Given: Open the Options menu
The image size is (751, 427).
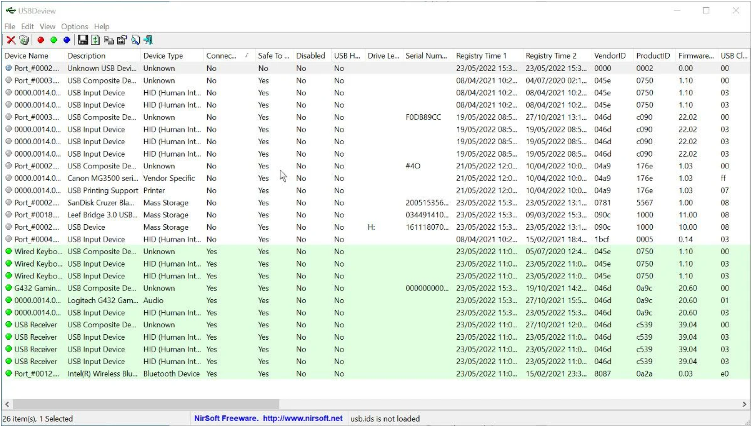Looking at the screenshot, I should (74, 26).
